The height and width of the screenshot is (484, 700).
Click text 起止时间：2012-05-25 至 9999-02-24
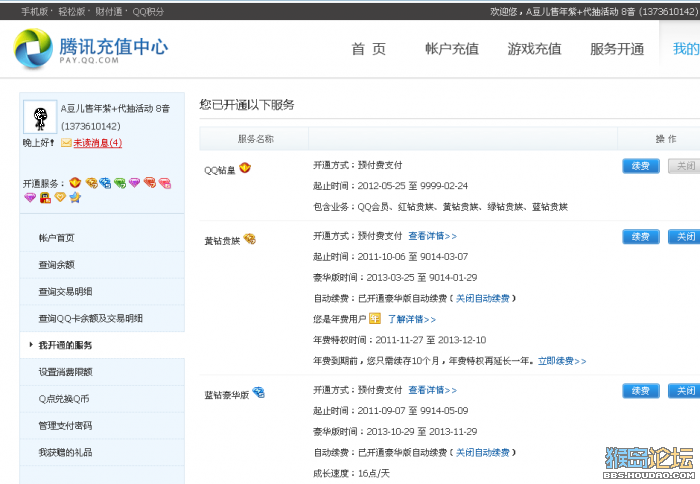coord(391,186)
